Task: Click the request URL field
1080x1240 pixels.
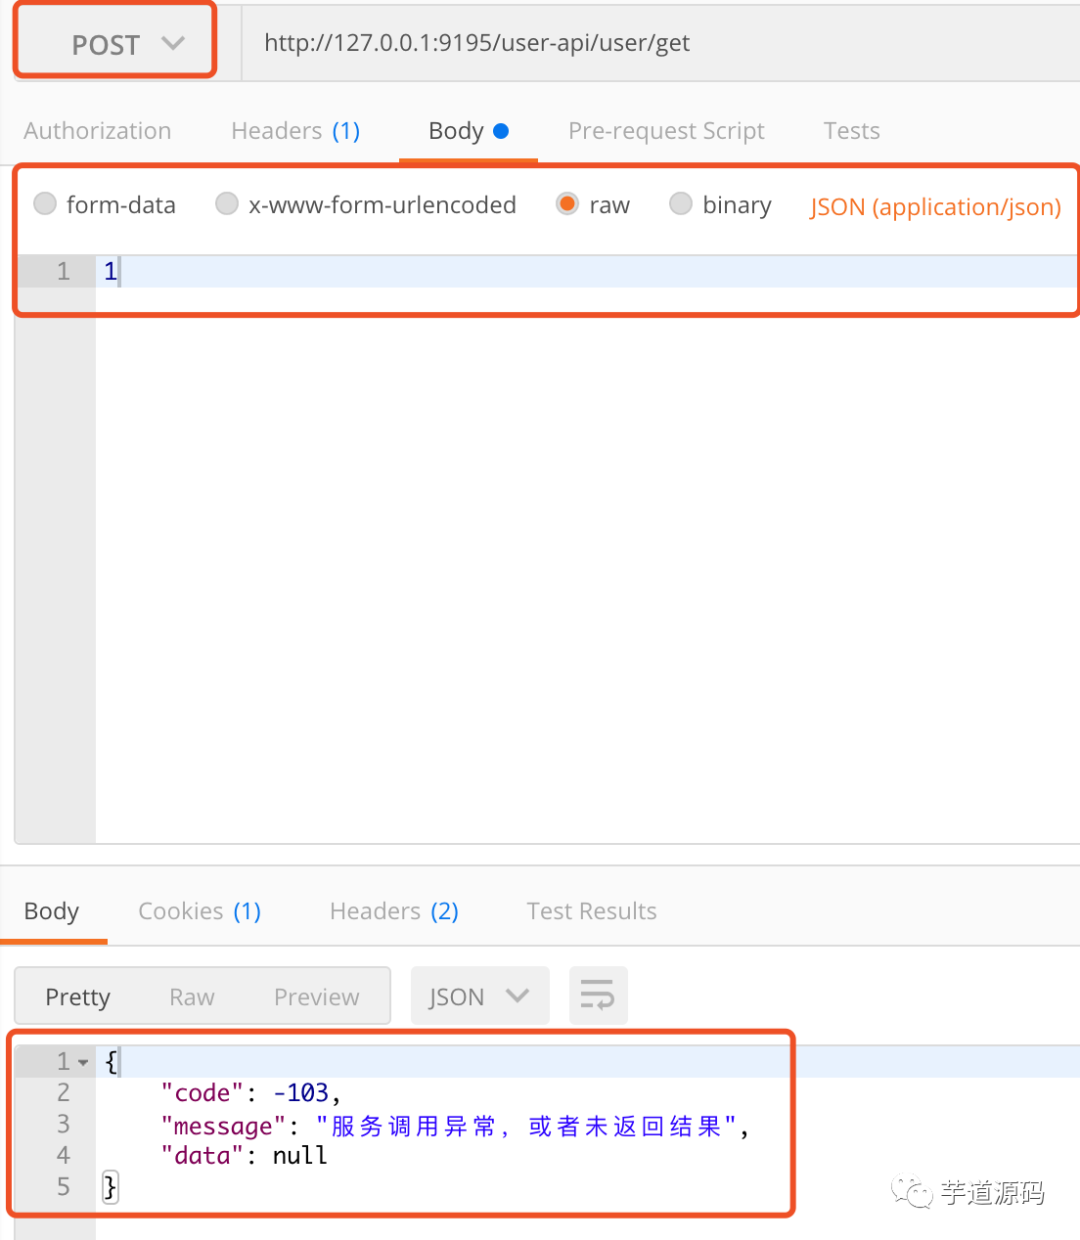Action: [x=661, y=43]
